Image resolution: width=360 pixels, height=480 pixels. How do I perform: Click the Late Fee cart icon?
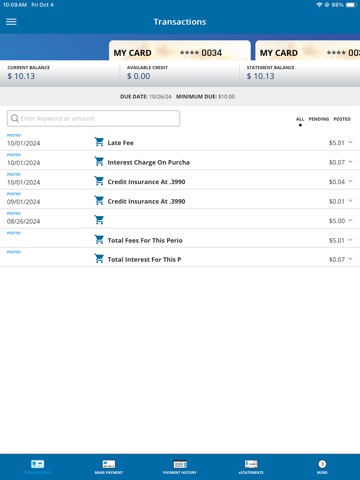(x=99, y=142)
